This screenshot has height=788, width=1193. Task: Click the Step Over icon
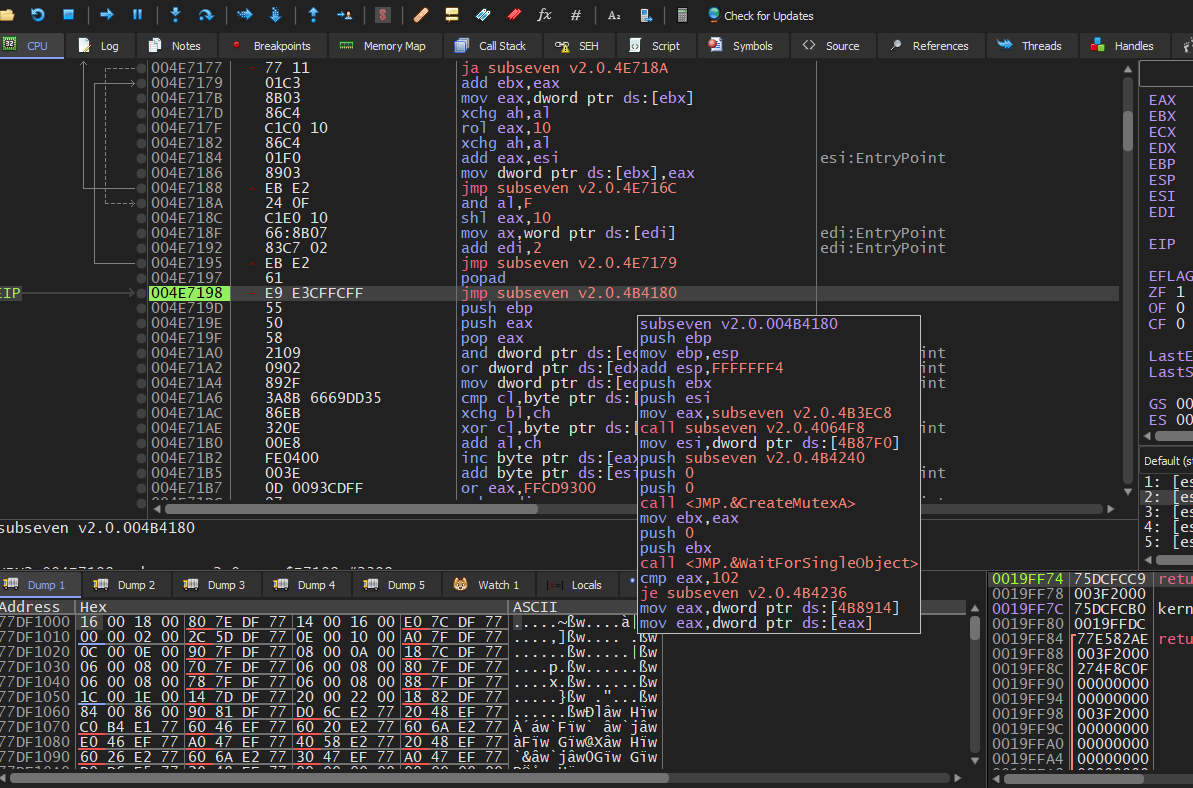206,15
